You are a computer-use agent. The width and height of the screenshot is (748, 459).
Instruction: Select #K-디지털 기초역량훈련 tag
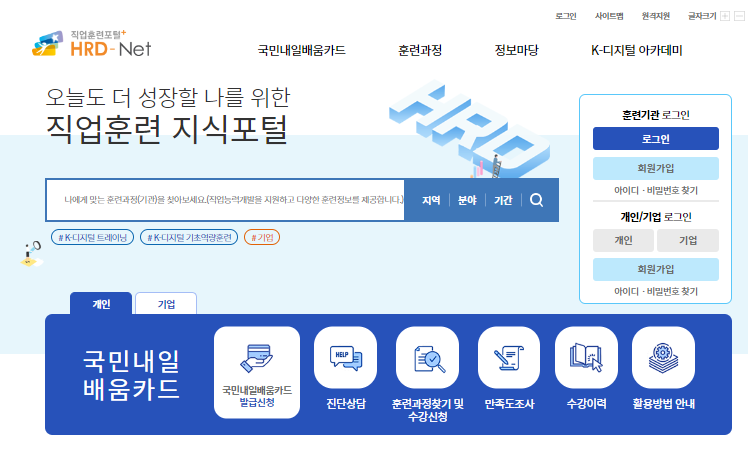click(189, 237)
